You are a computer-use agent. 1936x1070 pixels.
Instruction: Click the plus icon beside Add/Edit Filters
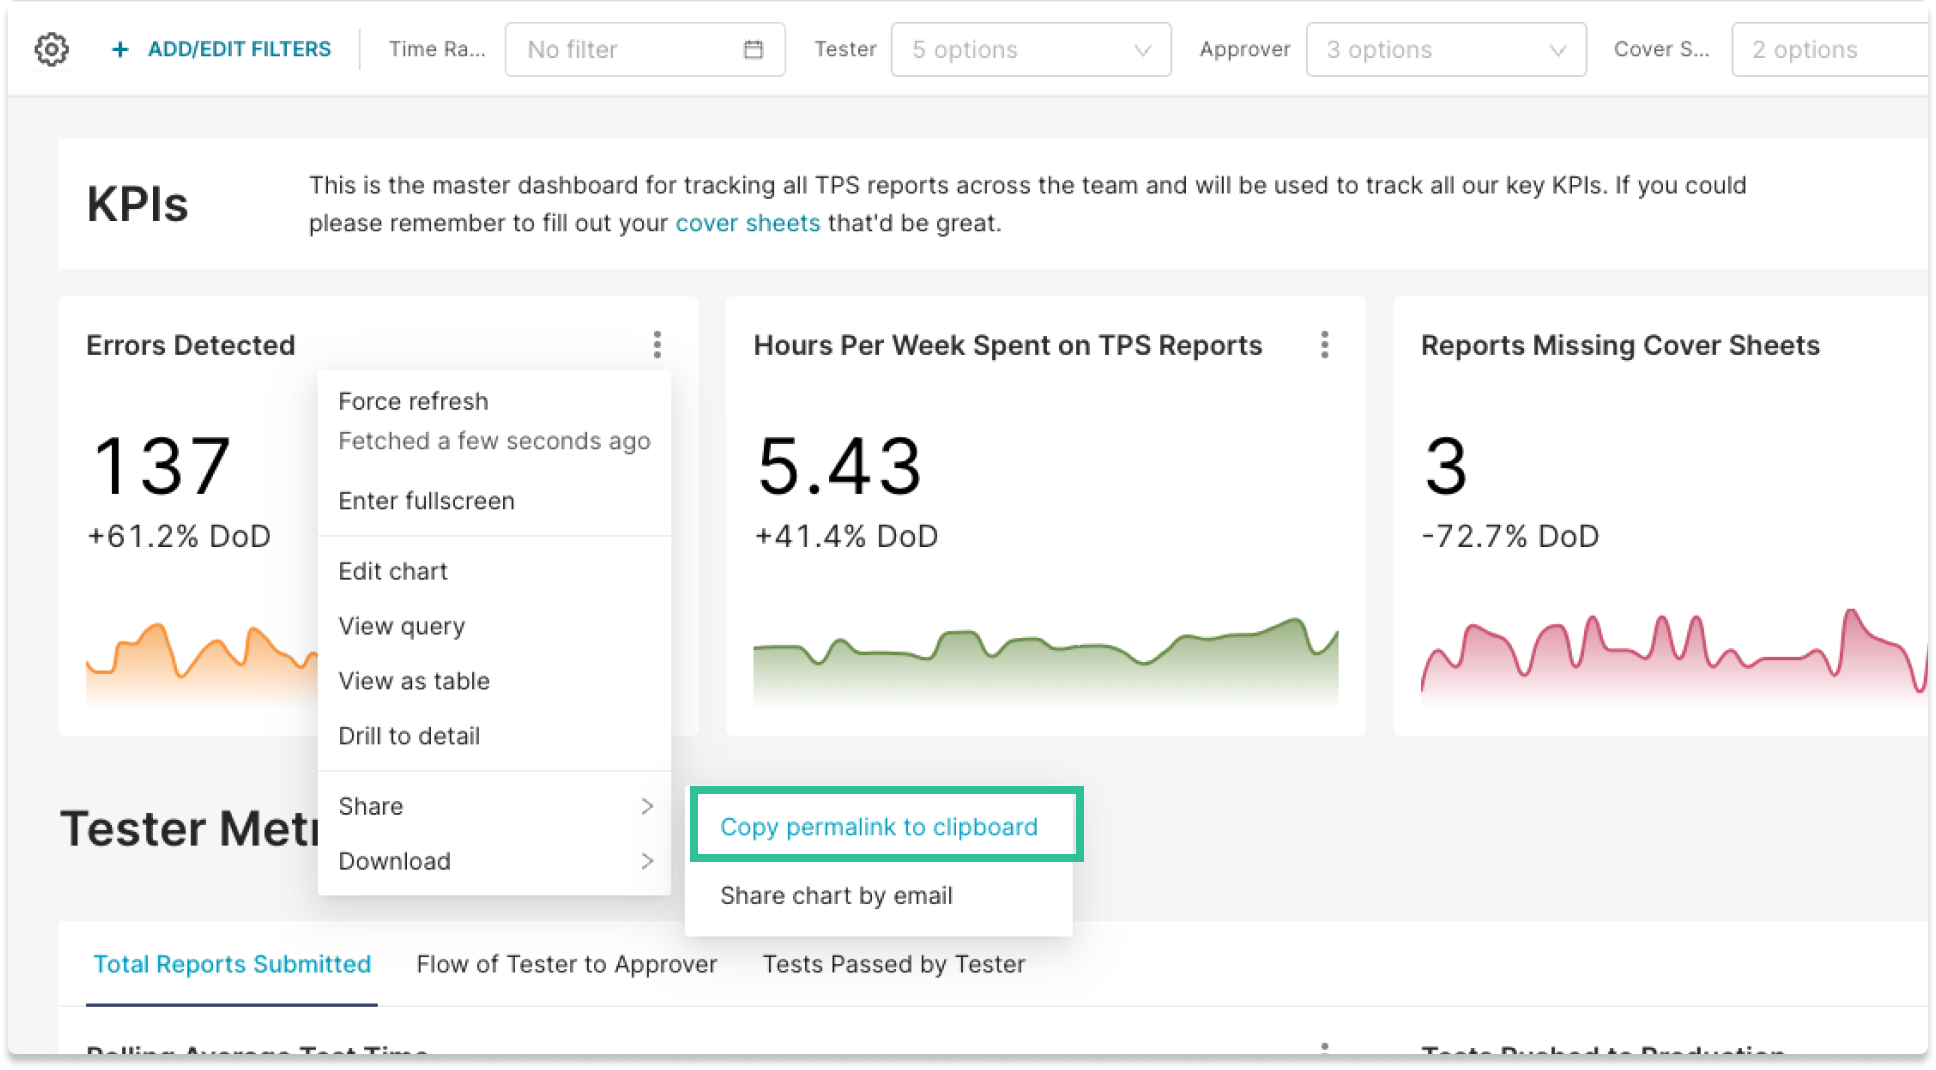click(120, 49)
